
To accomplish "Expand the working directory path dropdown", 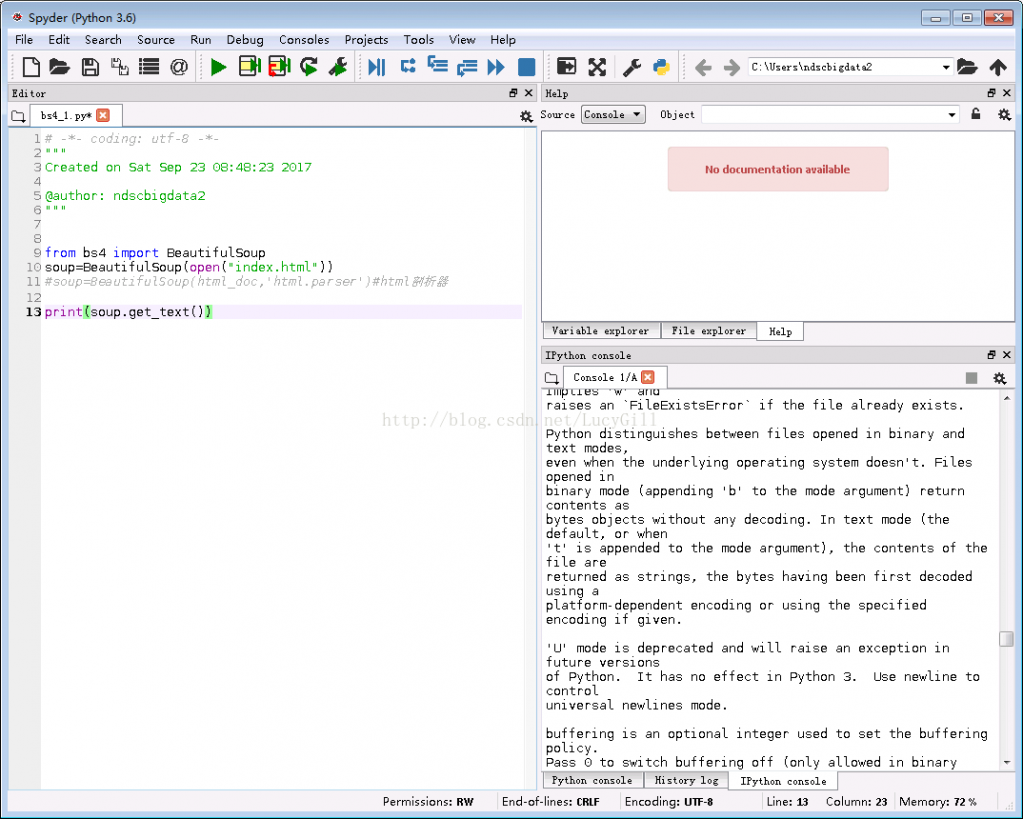I will (x=946, y=67).
